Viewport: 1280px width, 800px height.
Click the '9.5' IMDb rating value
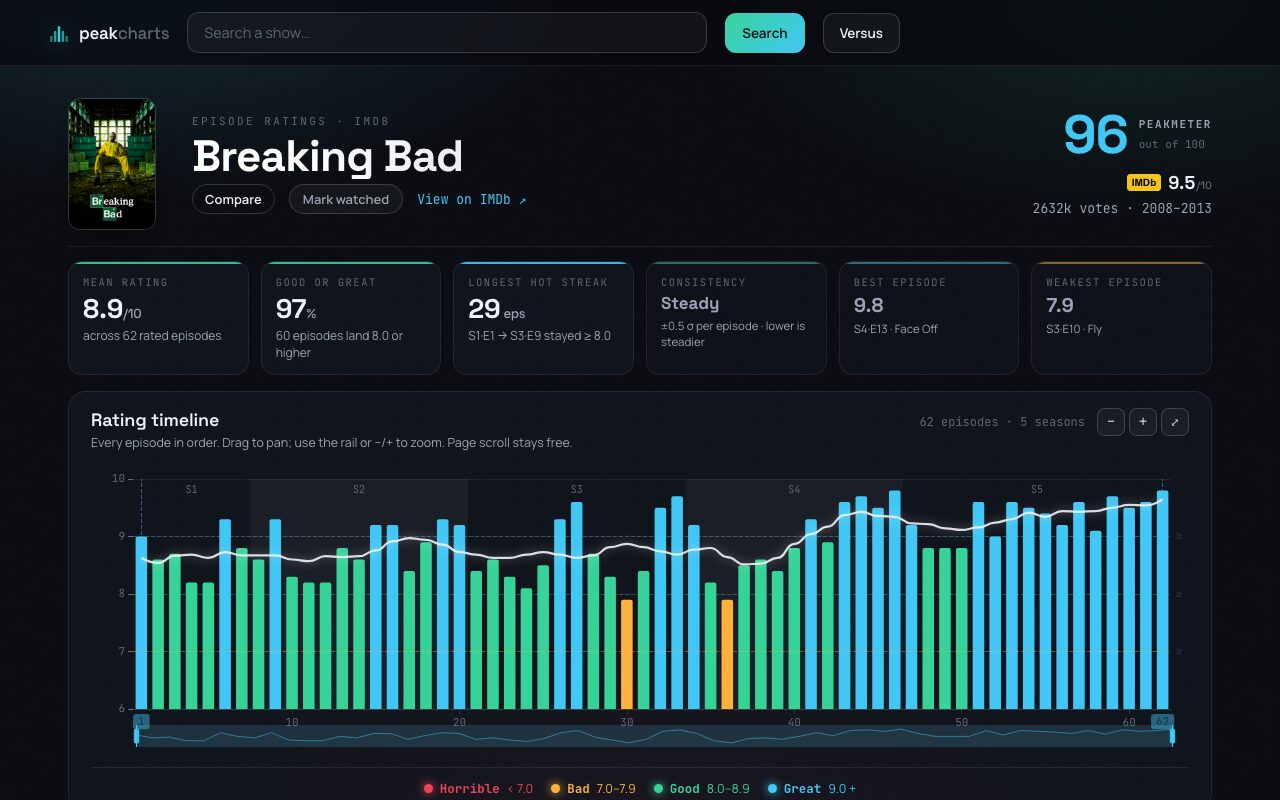click(x=1182, y=183)
